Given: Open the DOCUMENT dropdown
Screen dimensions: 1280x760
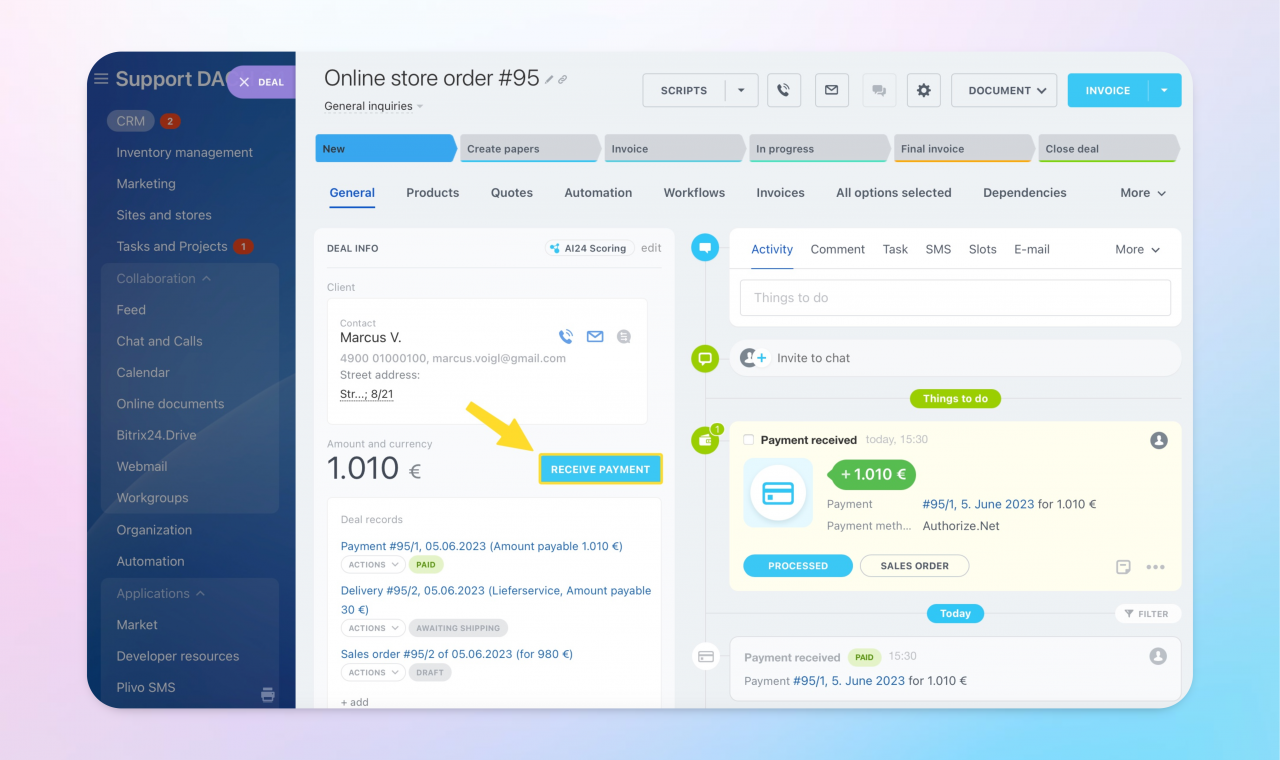Looking at the screenshot, I should (x=1004, y=90).
